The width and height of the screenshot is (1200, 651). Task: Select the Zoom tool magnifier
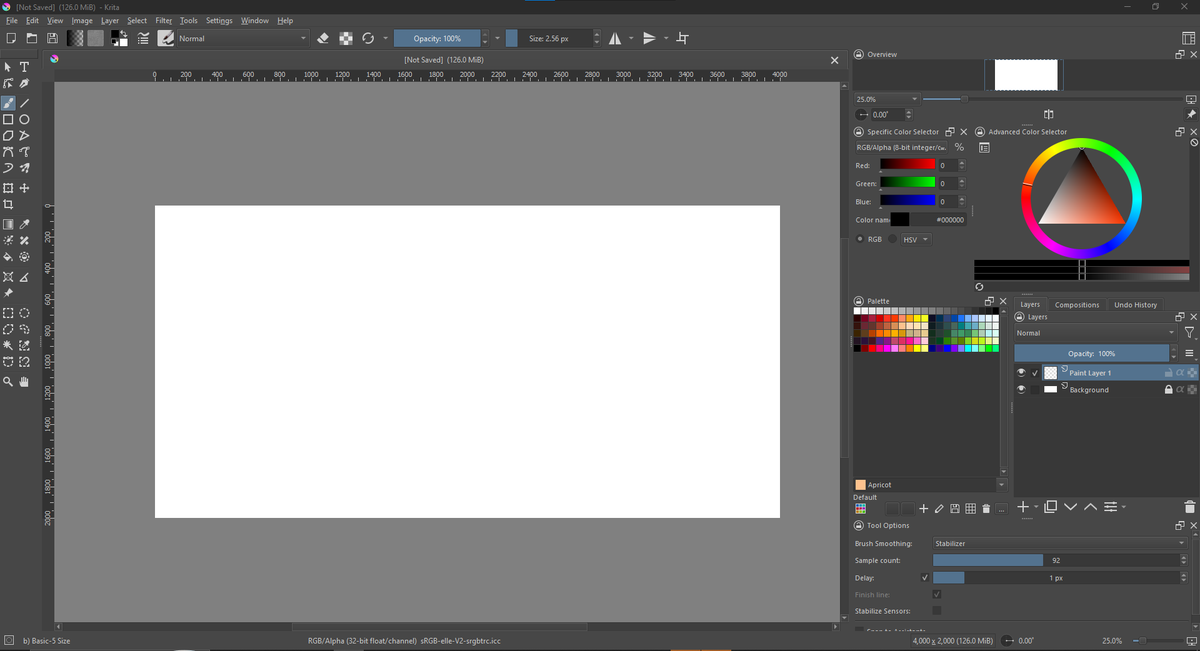(x=8, y=382)
